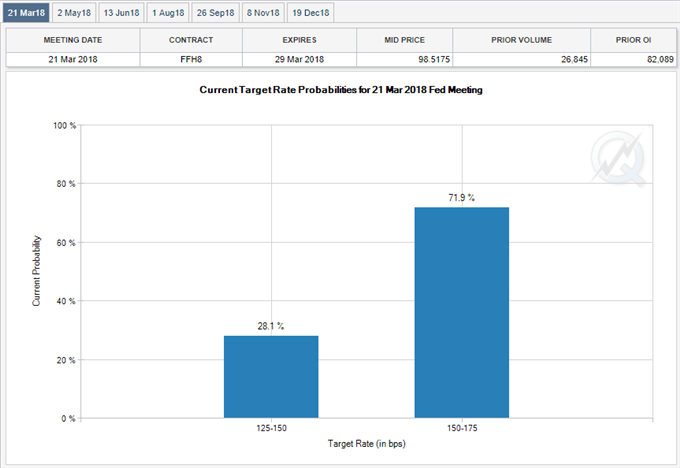Select the 8 Nov18 tab
The image size is (680, 468).
click(263, 13)
